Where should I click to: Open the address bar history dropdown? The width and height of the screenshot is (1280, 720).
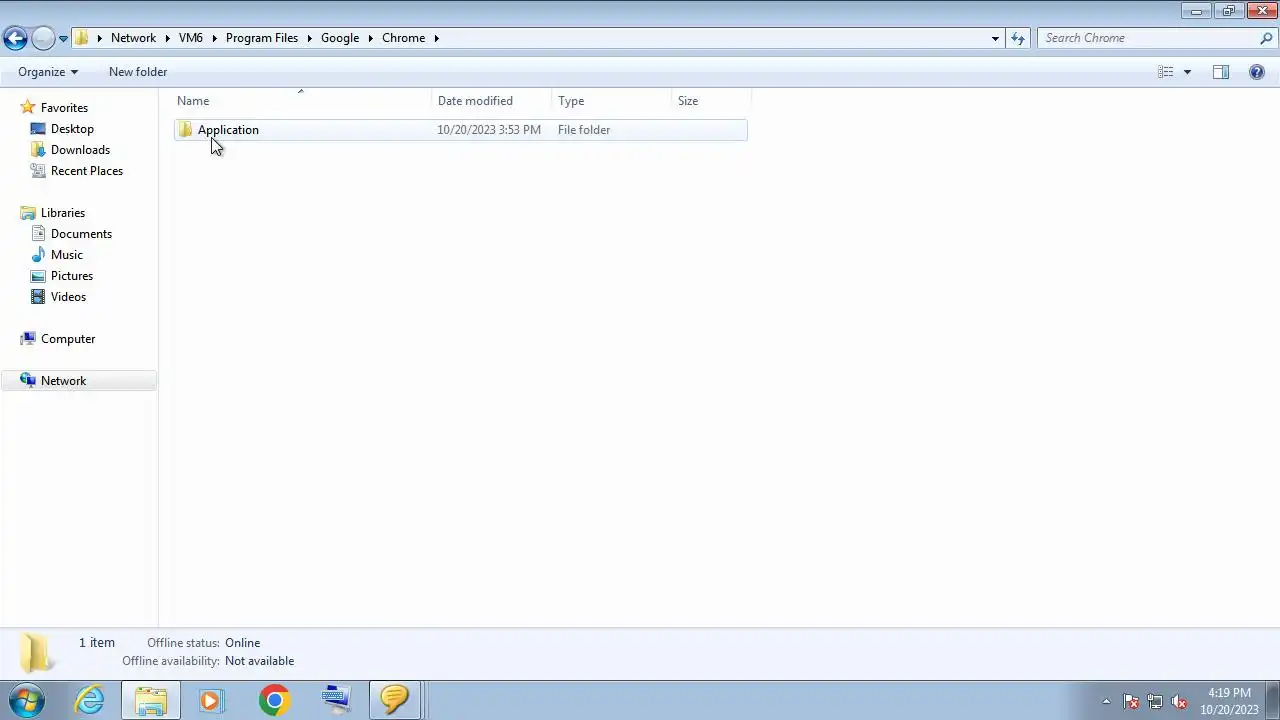coord(995,38)
